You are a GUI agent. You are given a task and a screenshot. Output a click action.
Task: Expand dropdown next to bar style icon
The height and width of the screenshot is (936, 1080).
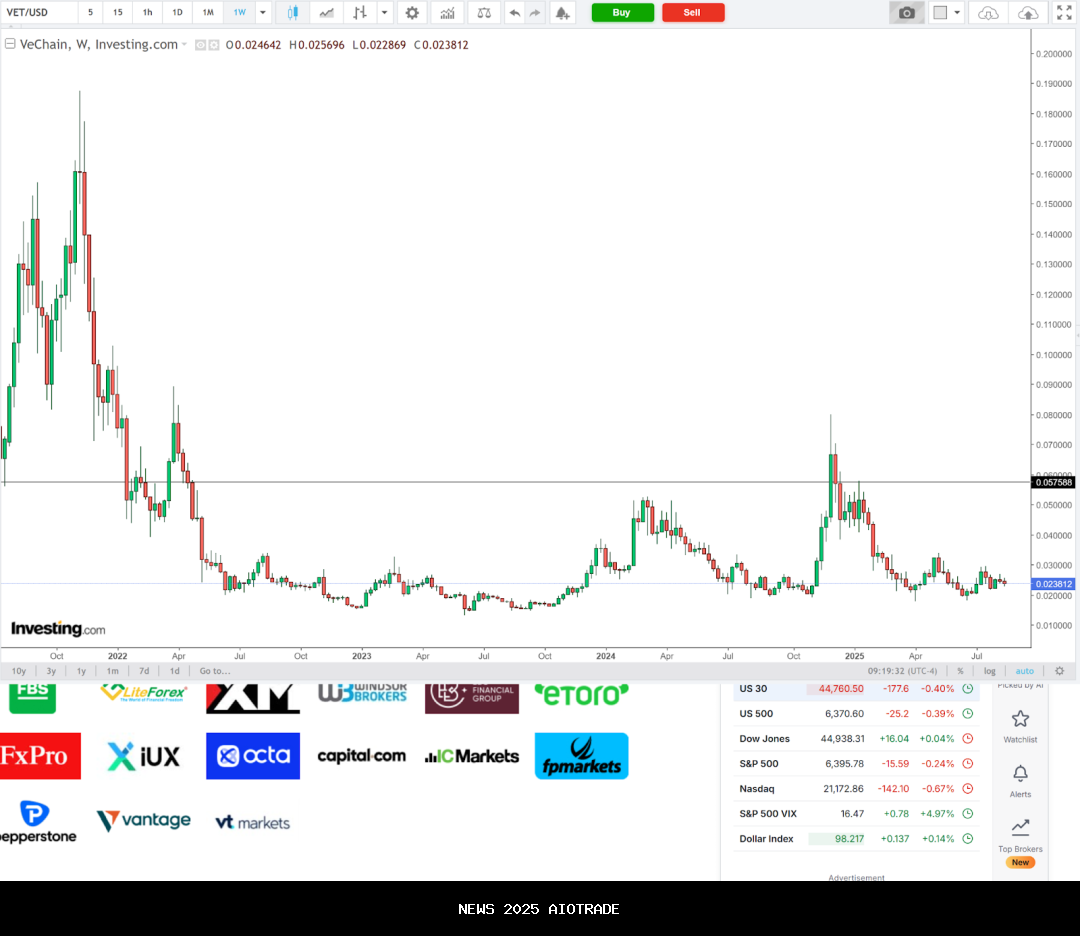pyautogui.click(x=385, y=13)
